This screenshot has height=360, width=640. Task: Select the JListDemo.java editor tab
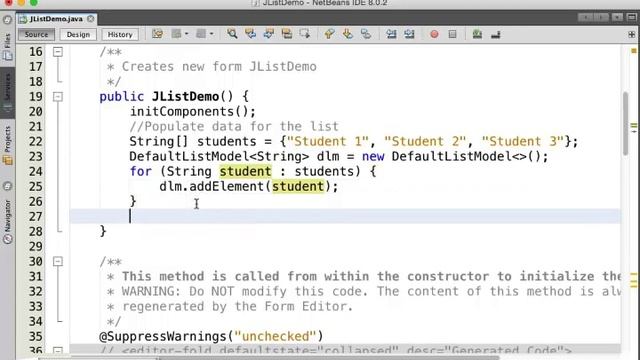tap(56, 19)
